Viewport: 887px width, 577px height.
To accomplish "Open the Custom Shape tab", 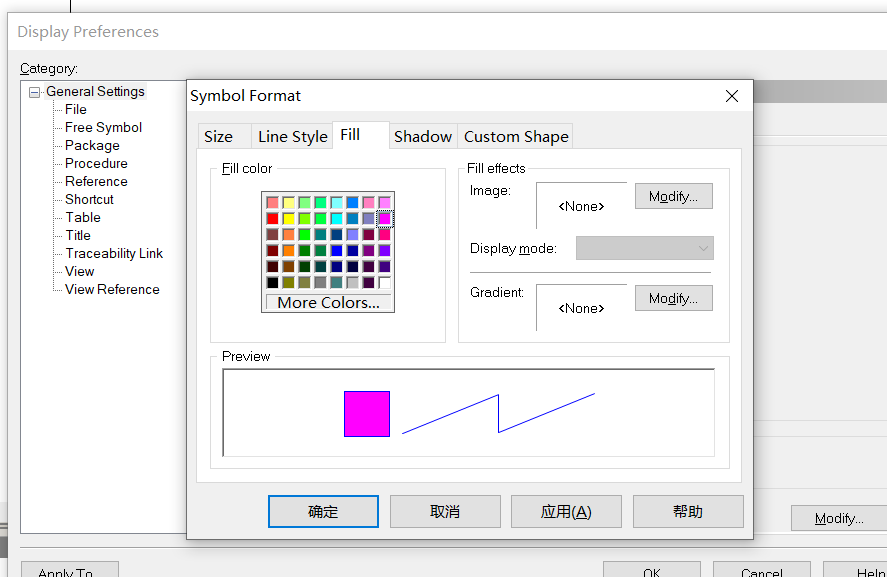I will [515, 134].
